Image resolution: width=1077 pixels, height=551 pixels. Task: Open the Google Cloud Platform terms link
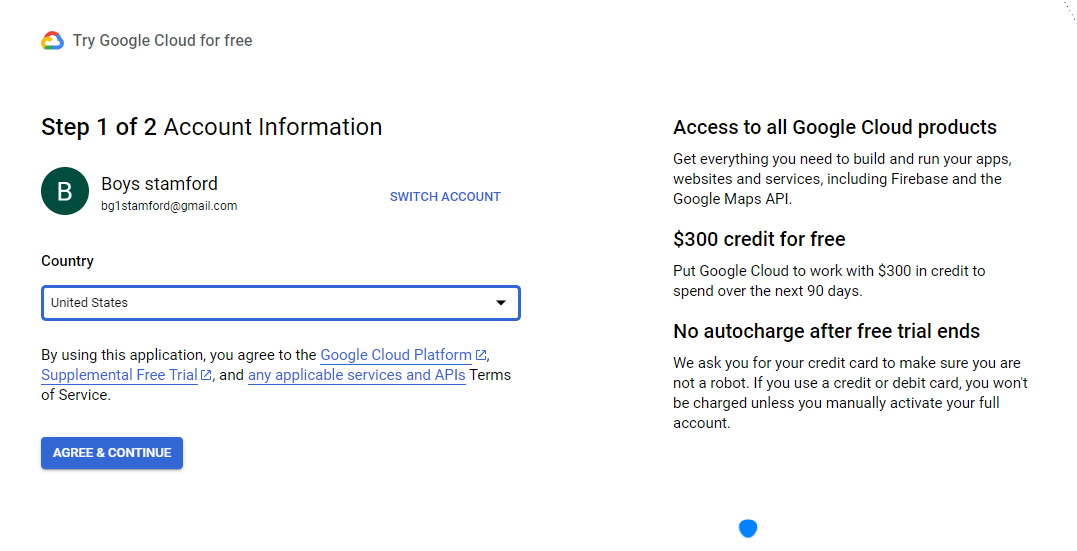point(396,355)
